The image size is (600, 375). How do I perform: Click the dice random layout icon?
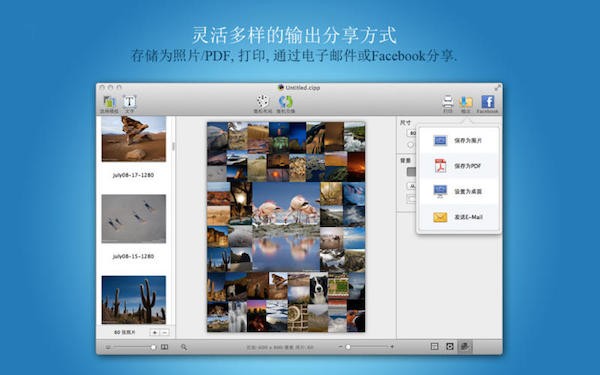pyautogui.click(x=263, y=101)
